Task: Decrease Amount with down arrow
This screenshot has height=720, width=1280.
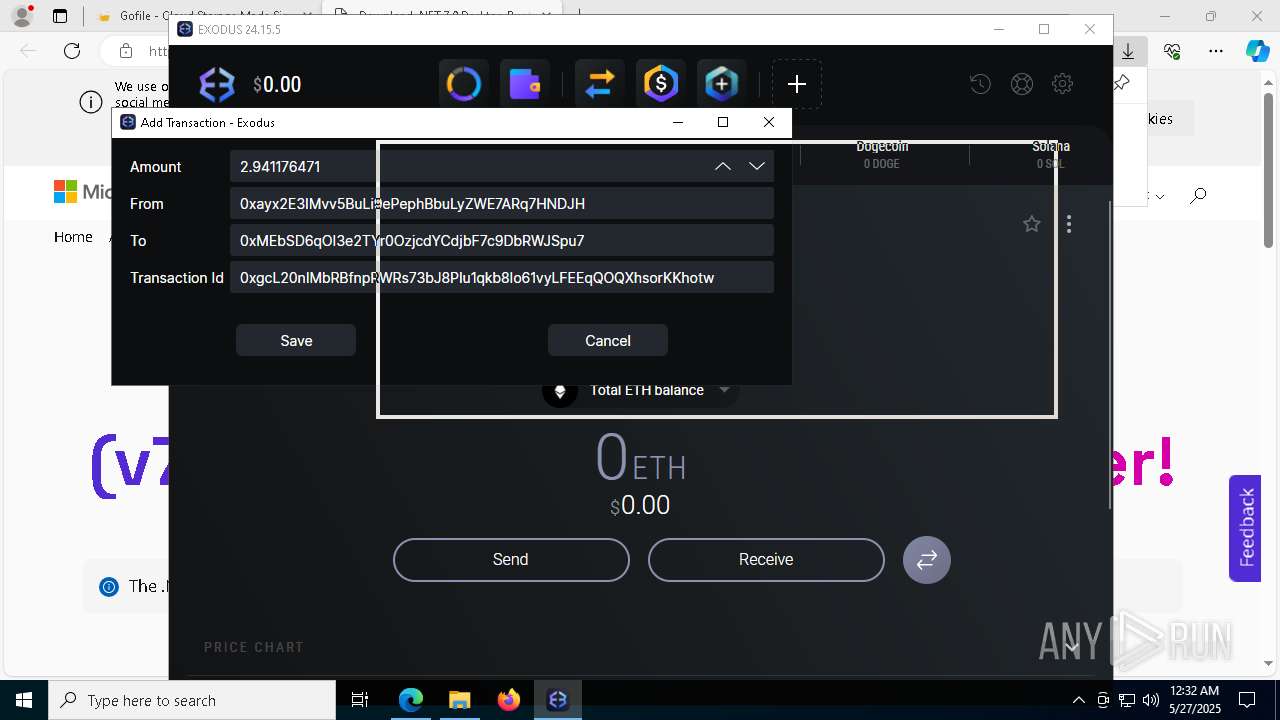Action: click(756, 166)
